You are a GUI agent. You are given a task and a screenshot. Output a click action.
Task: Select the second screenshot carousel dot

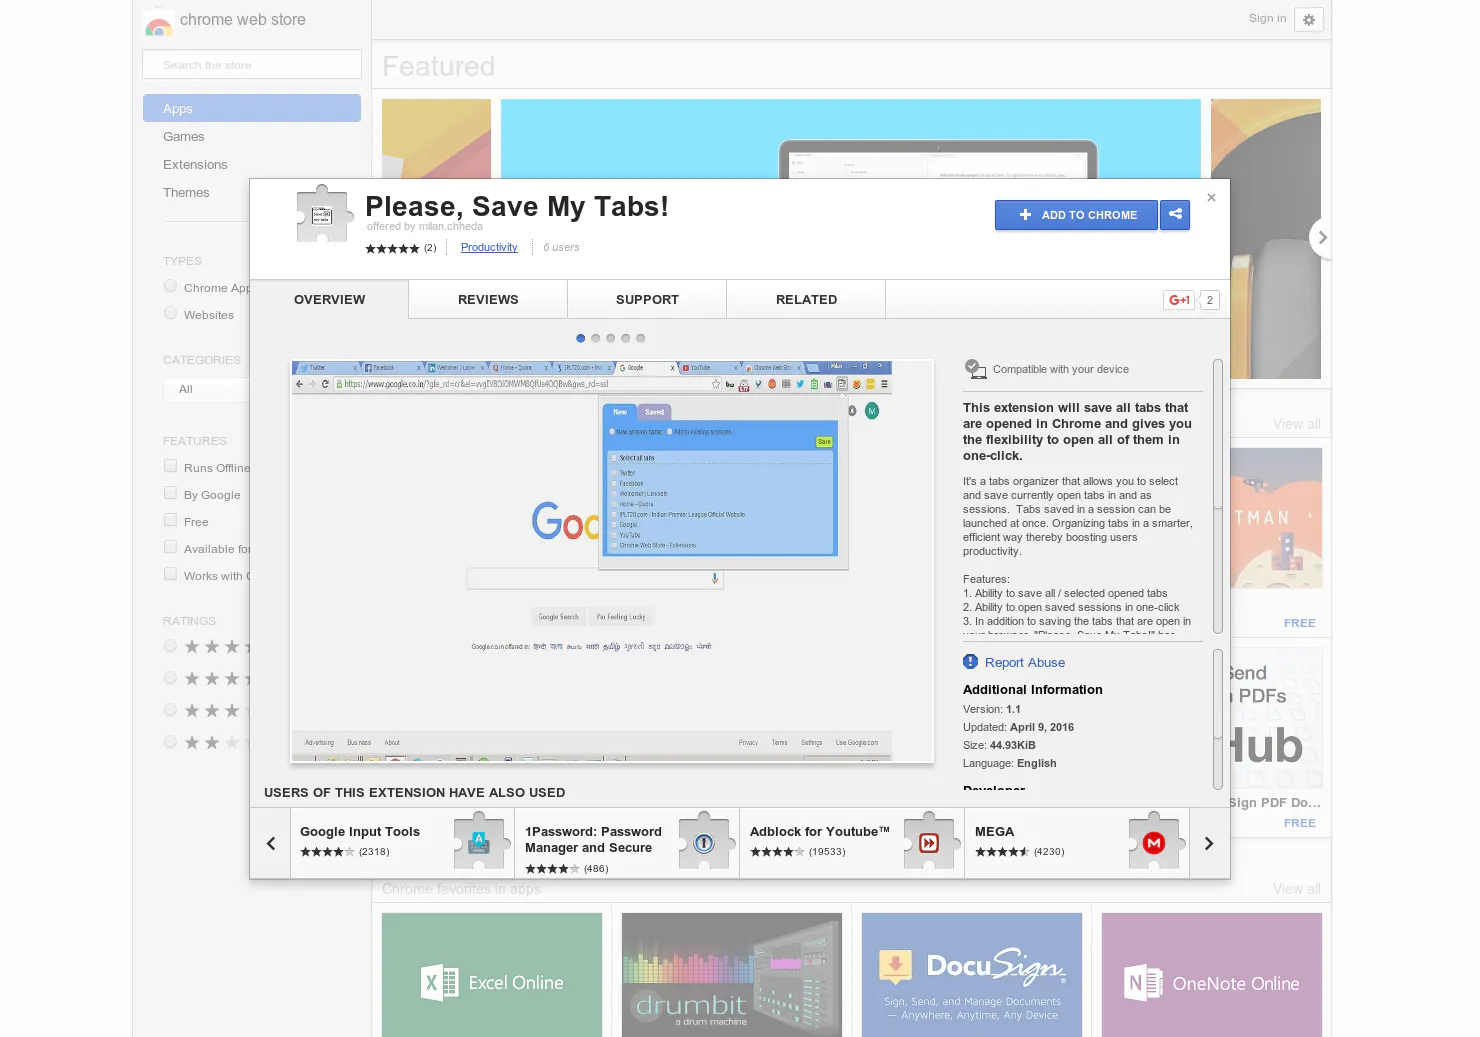tap(595, 338)
